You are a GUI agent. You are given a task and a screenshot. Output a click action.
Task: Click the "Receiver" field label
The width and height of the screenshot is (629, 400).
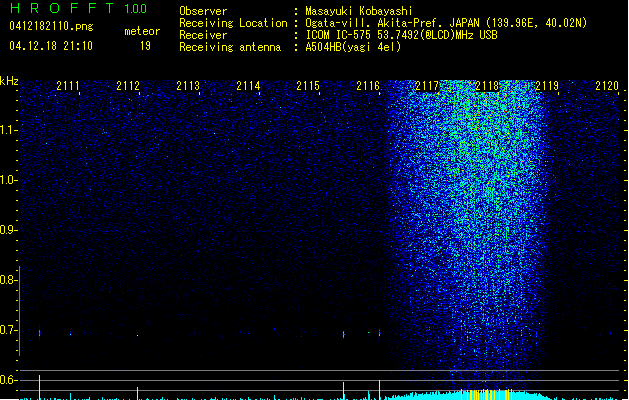click(x=203, y=35)
